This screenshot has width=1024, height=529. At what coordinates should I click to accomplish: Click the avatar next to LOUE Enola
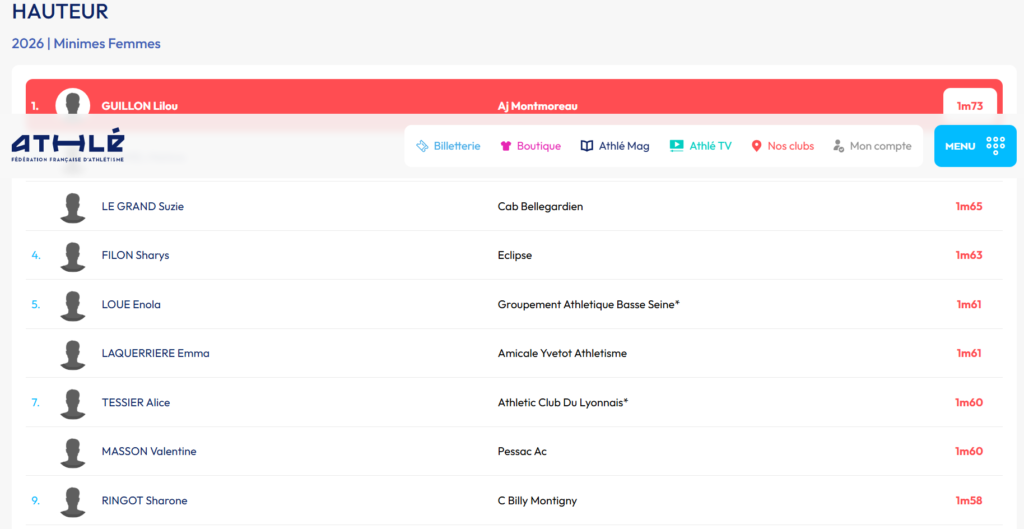pos(72,305)
